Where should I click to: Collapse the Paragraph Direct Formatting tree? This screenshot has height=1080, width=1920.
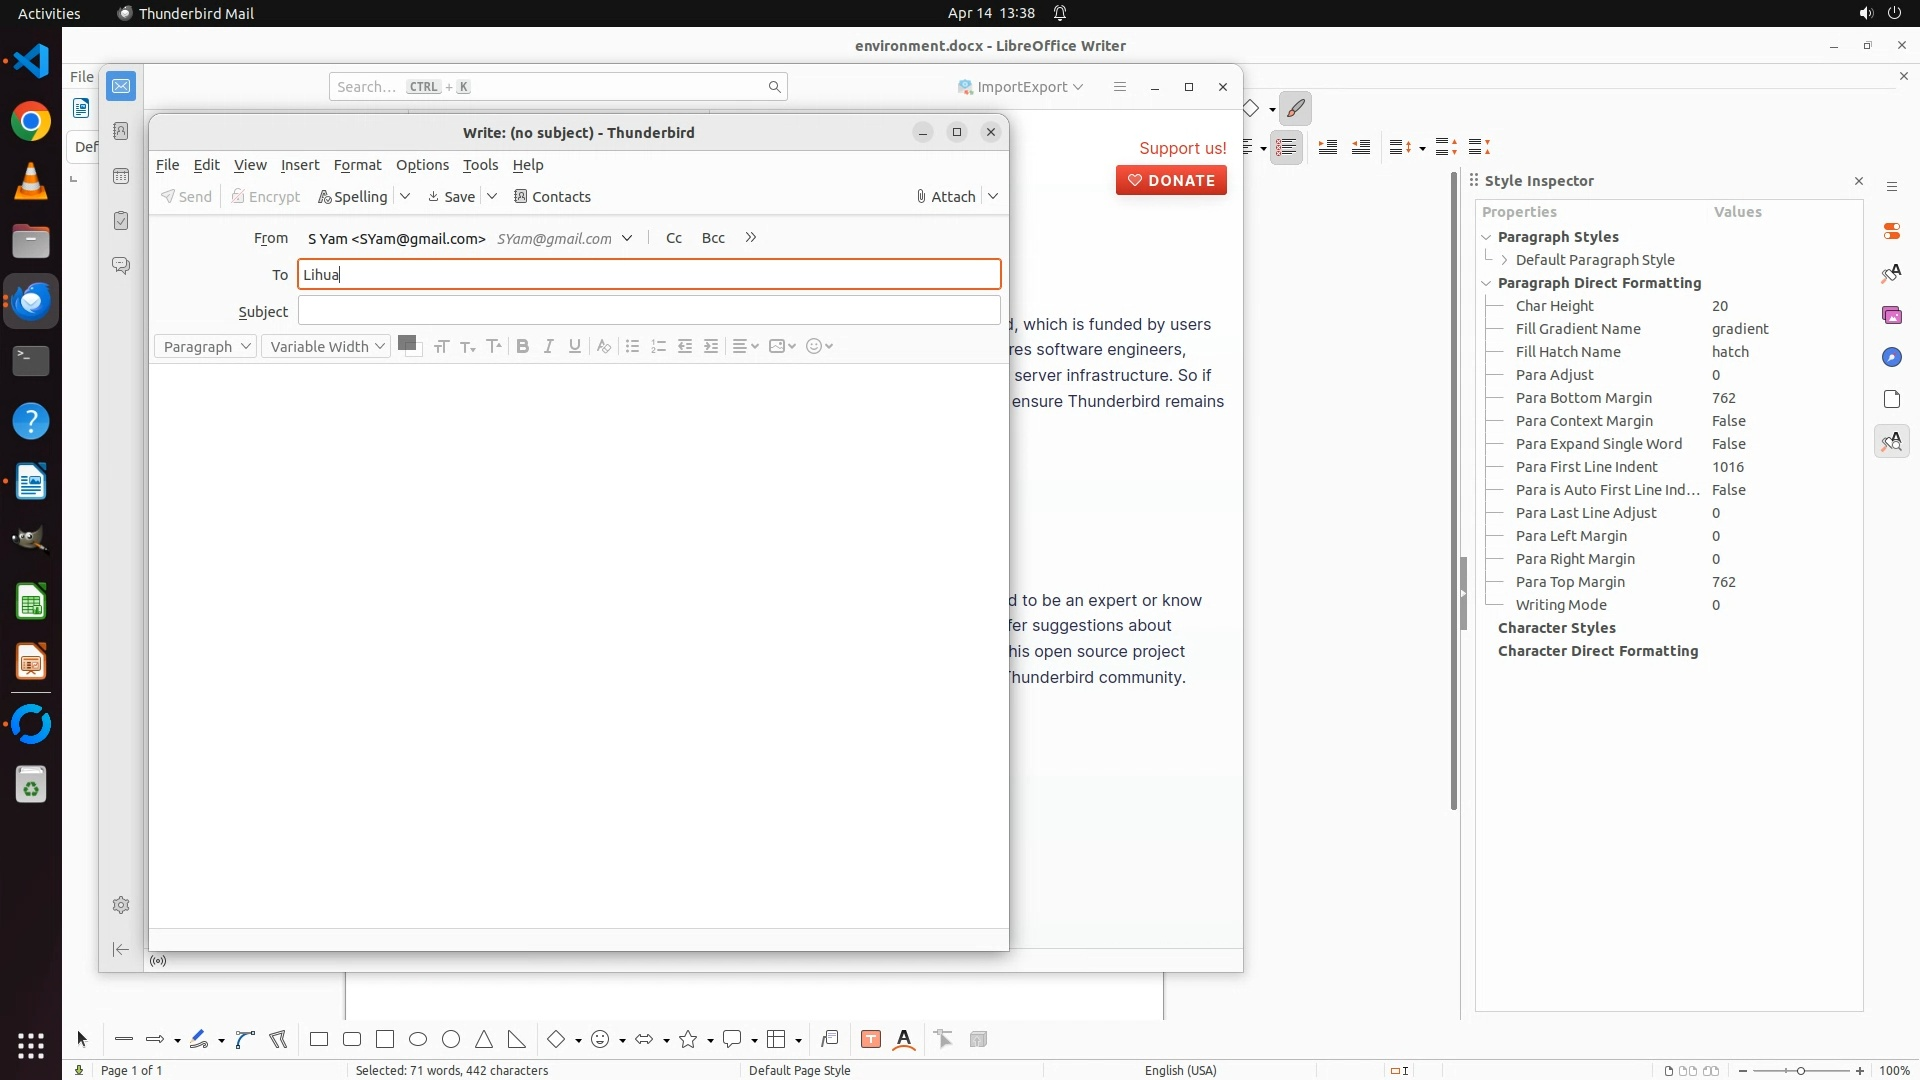pyautogui.click(x=1486, y=283)
